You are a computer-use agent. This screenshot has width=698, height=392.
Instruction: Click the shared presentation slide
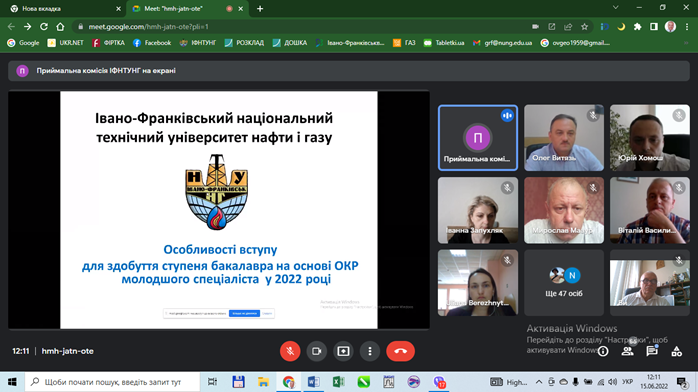(219, 210)
